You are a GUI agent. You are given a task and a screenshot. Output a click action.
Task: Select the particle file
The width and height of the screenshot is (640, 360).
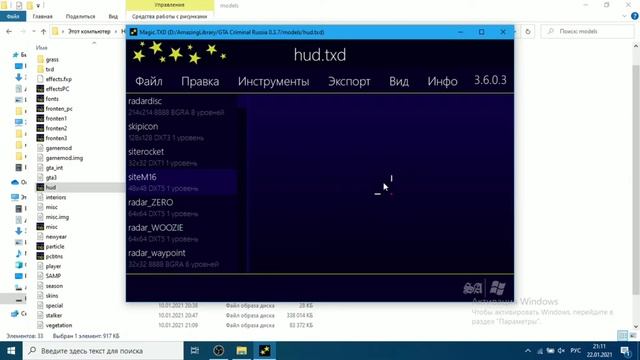(55, 247)
